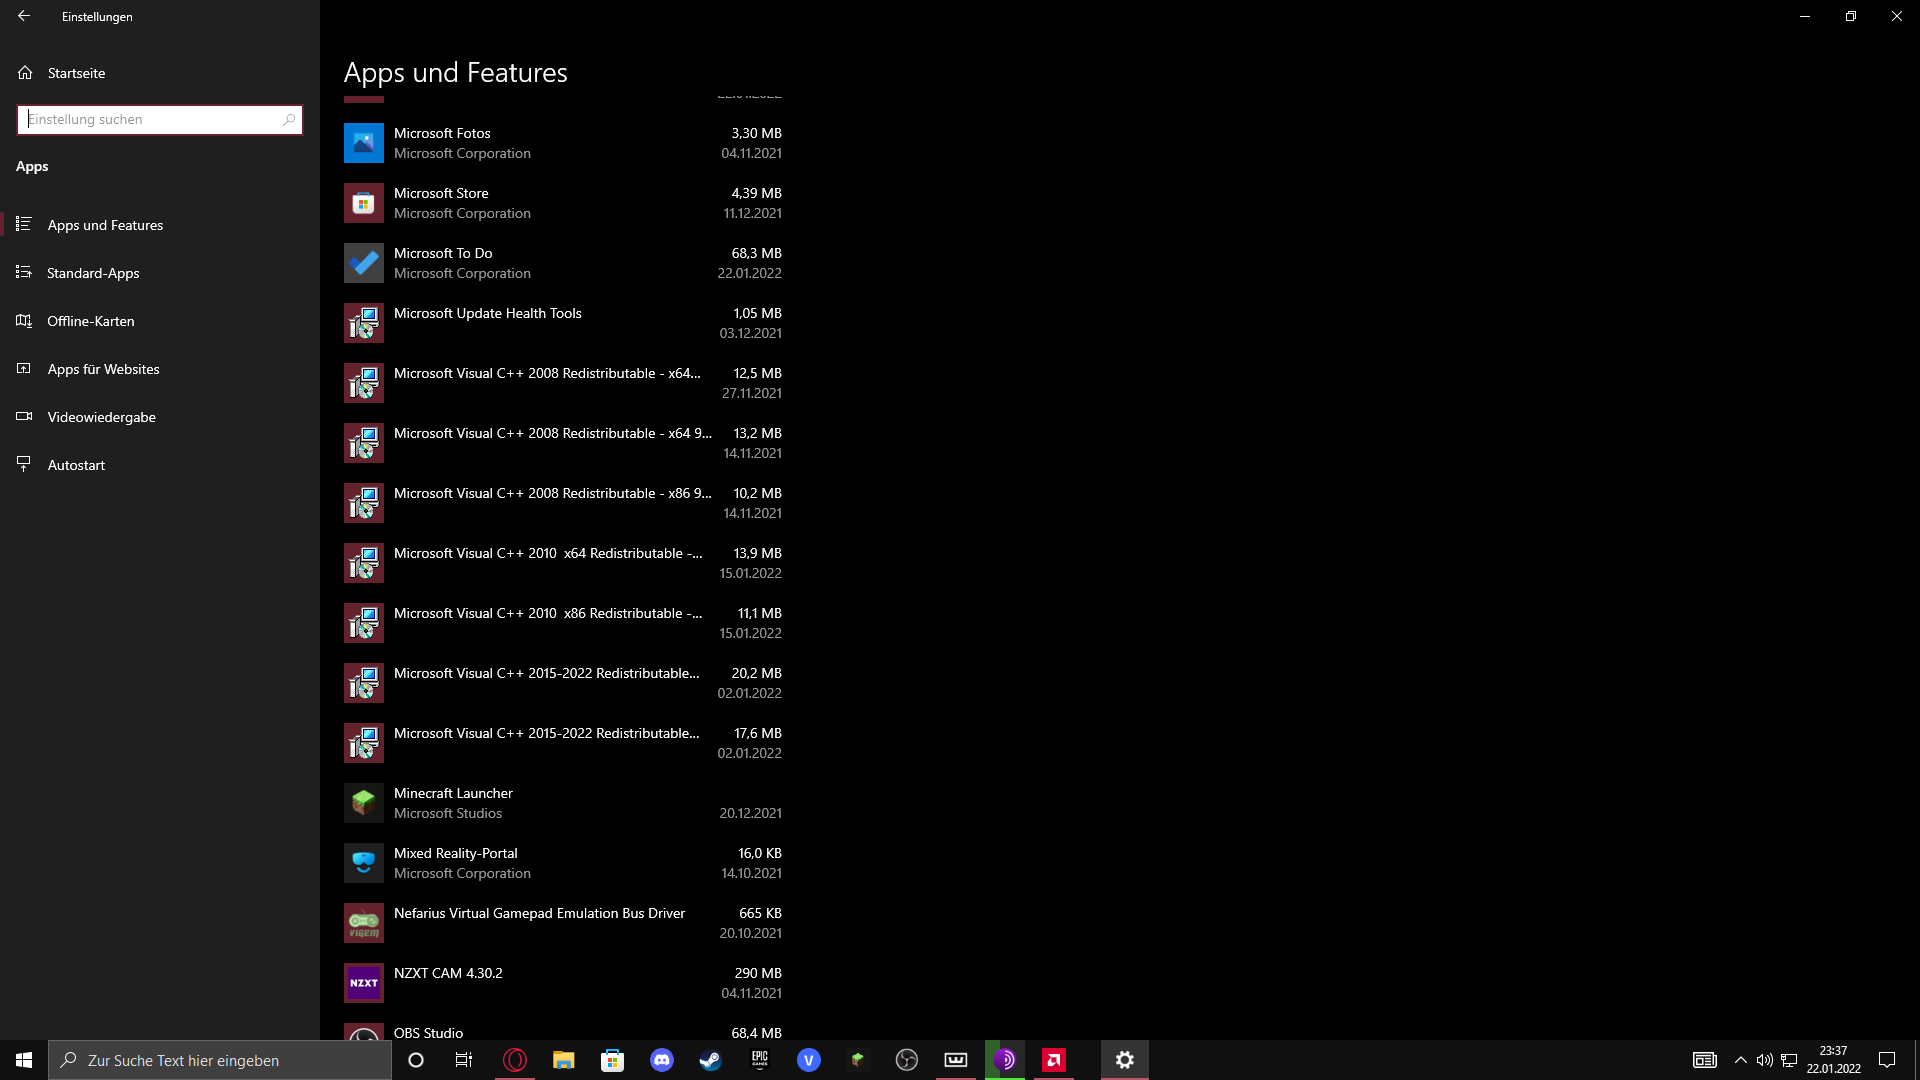Focus the Einstellung suchen search box

(x=150, y=120)
